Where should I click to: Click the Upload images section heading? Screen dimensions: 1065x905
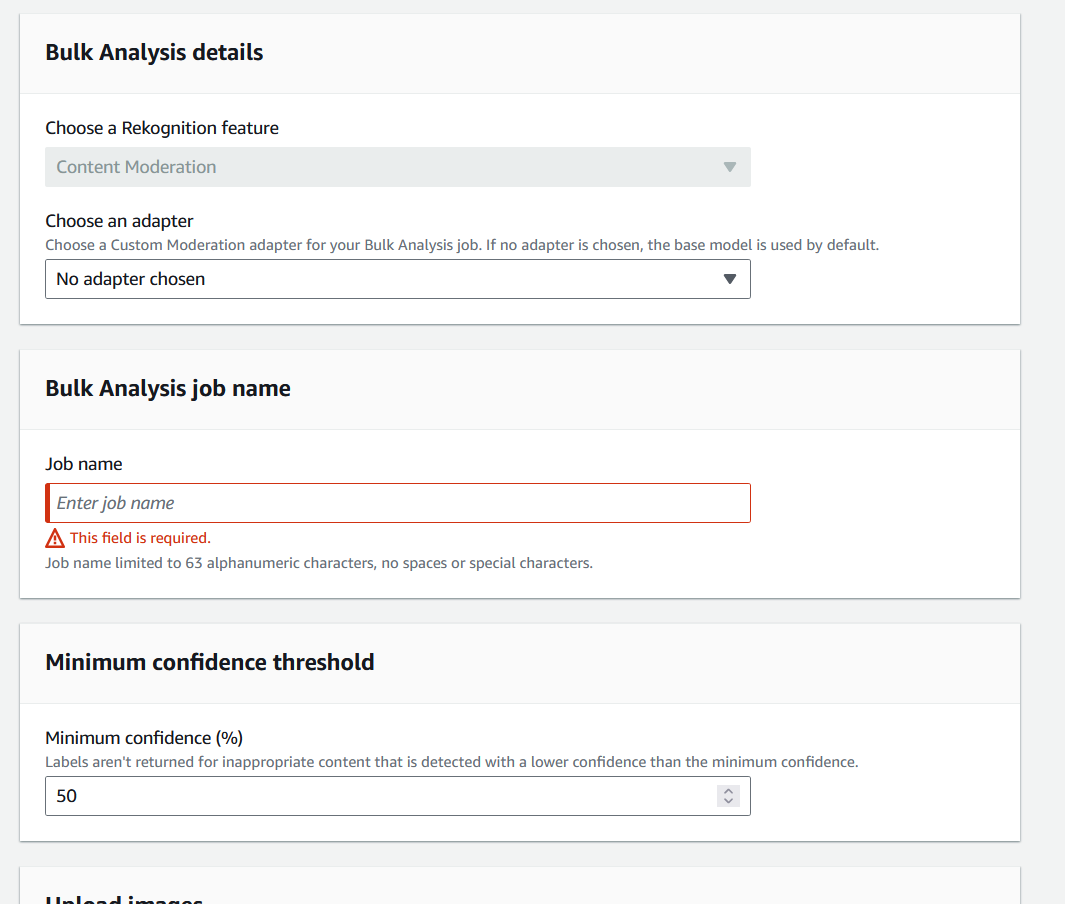point(123,897)
